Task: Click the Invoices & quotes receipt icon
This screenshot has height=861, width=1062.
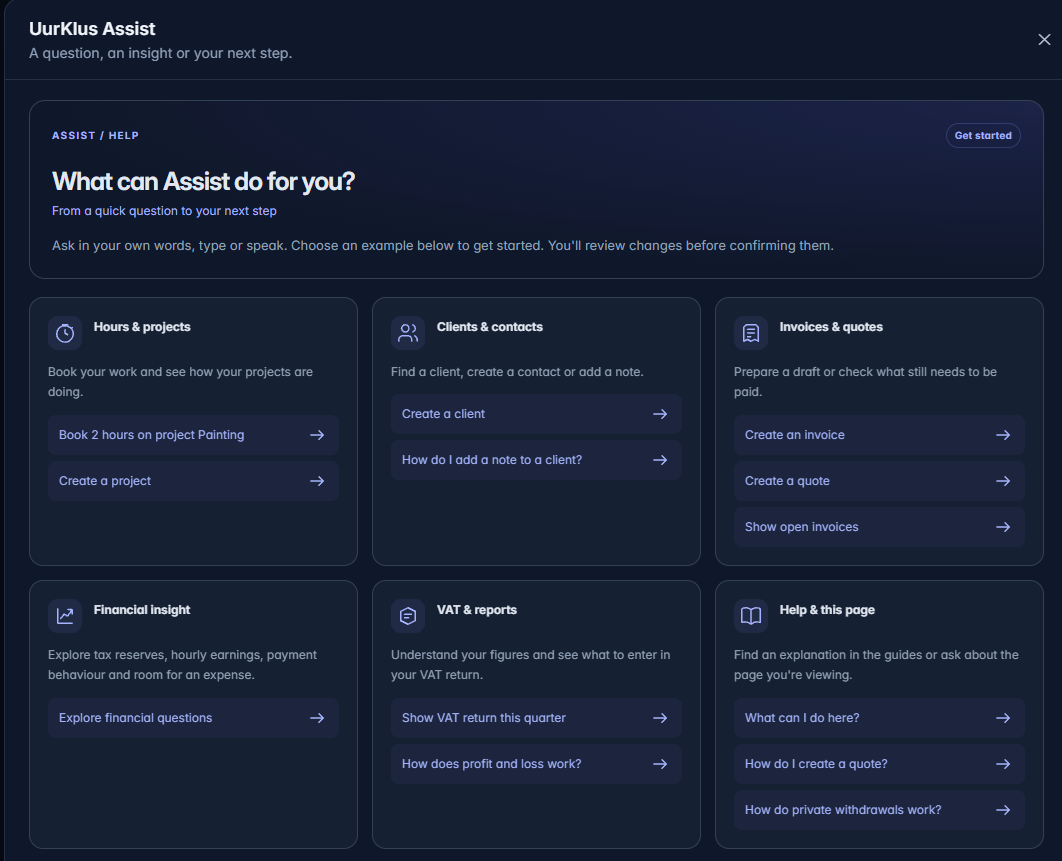Action: point(750,333)
